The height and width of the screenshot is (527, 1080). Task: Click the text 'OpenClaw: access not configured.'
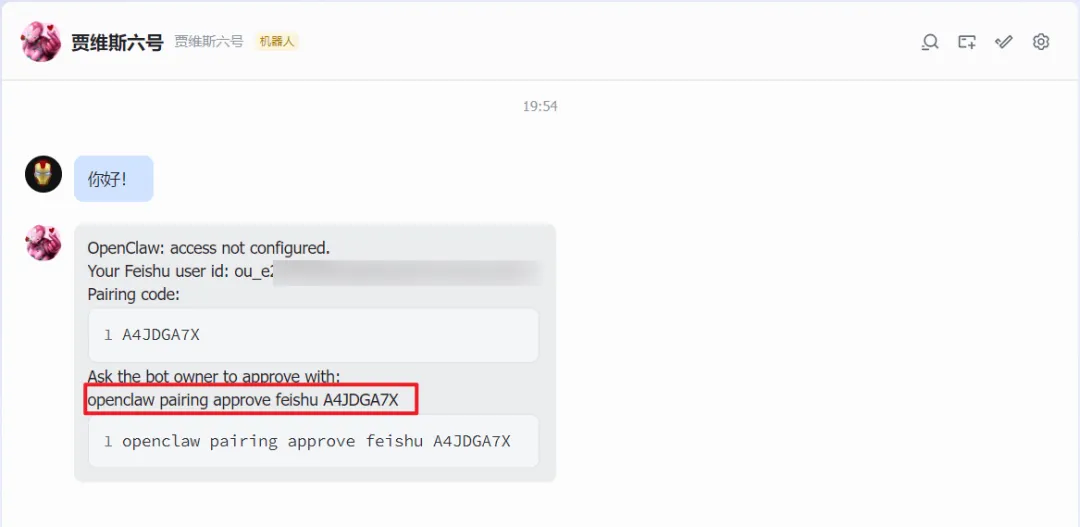click(209, 248)
